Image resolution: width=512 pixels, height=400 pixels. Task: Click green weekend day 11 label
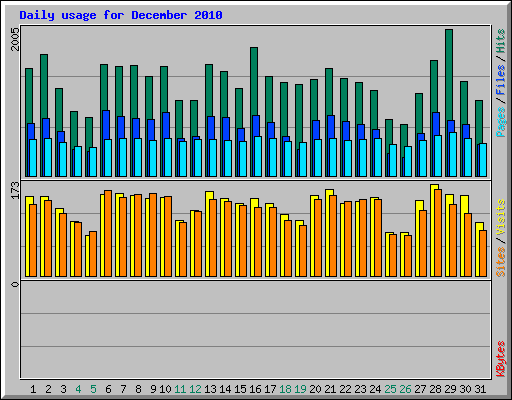click(x=180, y=389)
